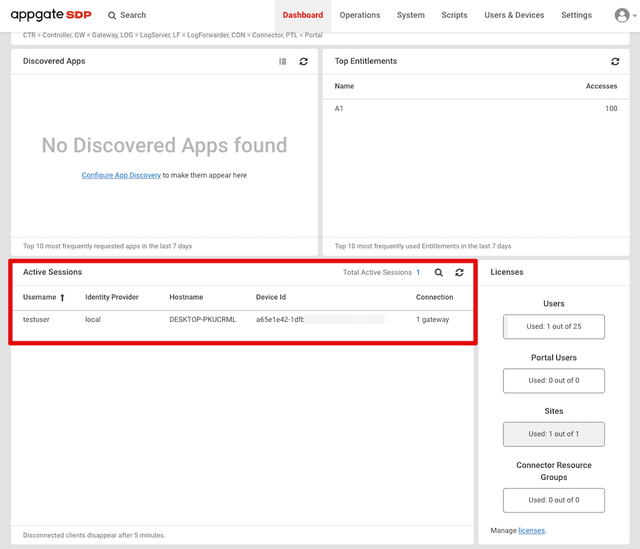Search within Active Sessions

point(438,272)
